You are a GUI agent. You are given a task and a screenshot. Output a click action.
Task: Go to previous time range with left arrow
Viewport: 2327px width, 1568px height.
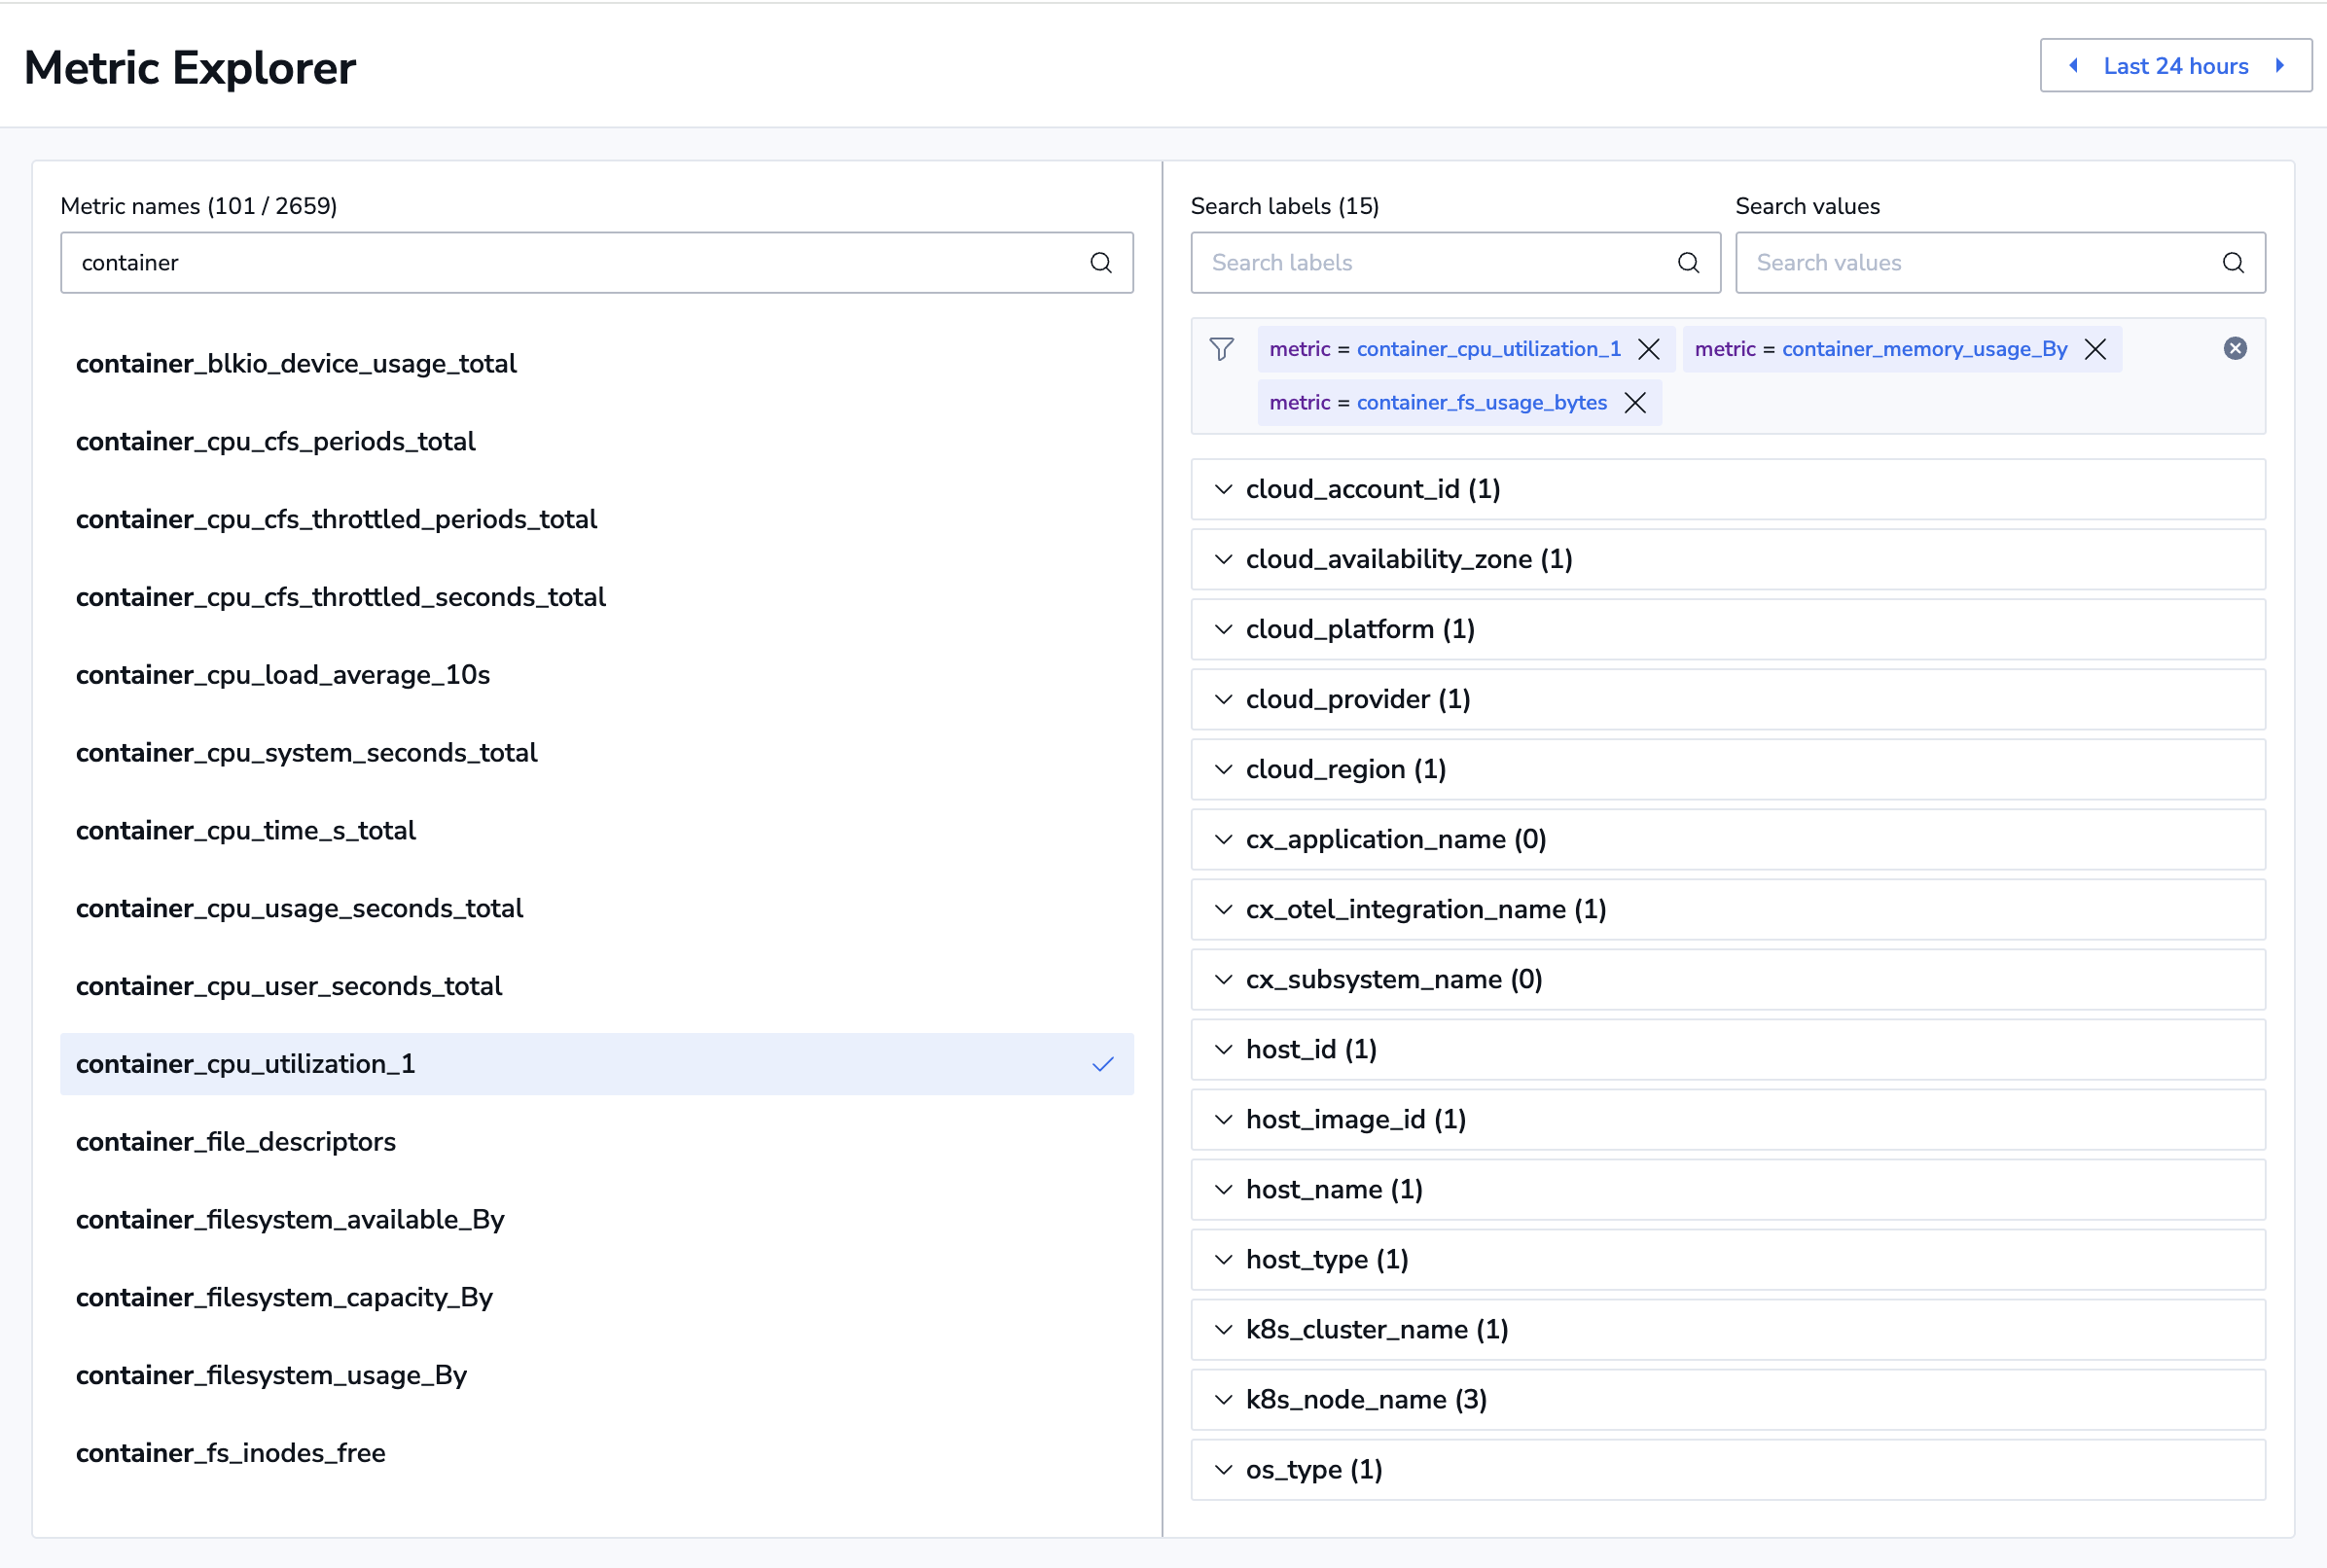(x=2073, y=66)
